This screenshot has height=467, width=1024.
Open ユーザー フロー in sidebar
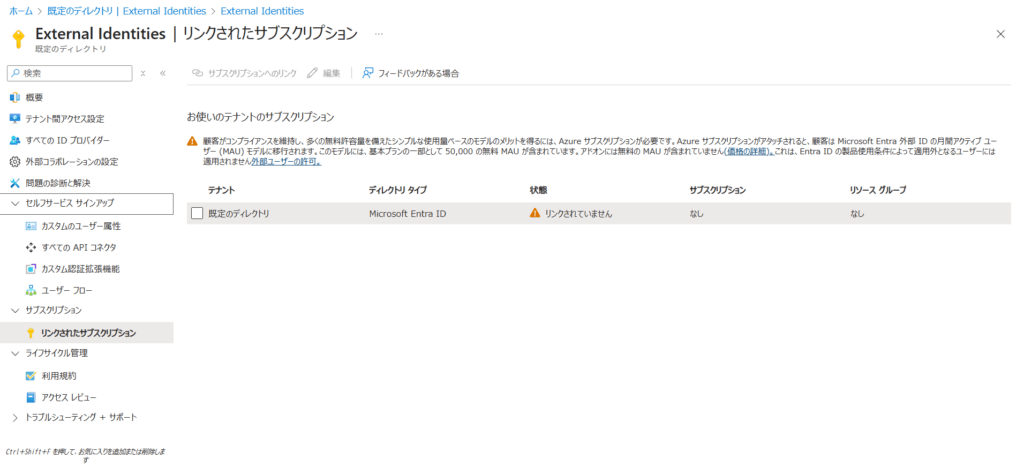[x=67, y=290]
